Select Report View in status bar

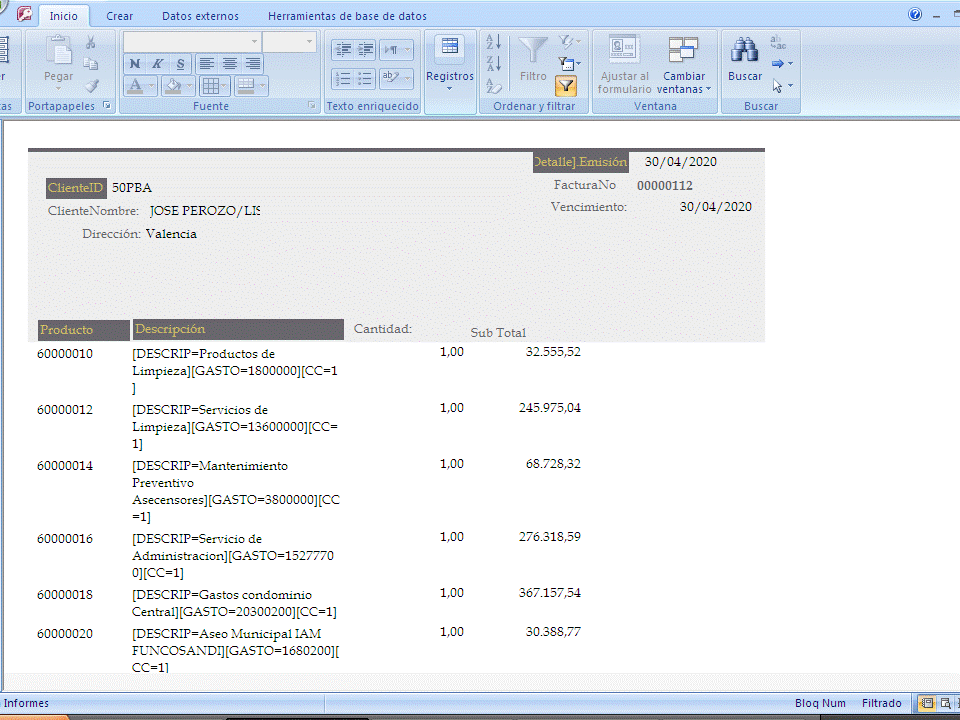[x=927, y=703]
